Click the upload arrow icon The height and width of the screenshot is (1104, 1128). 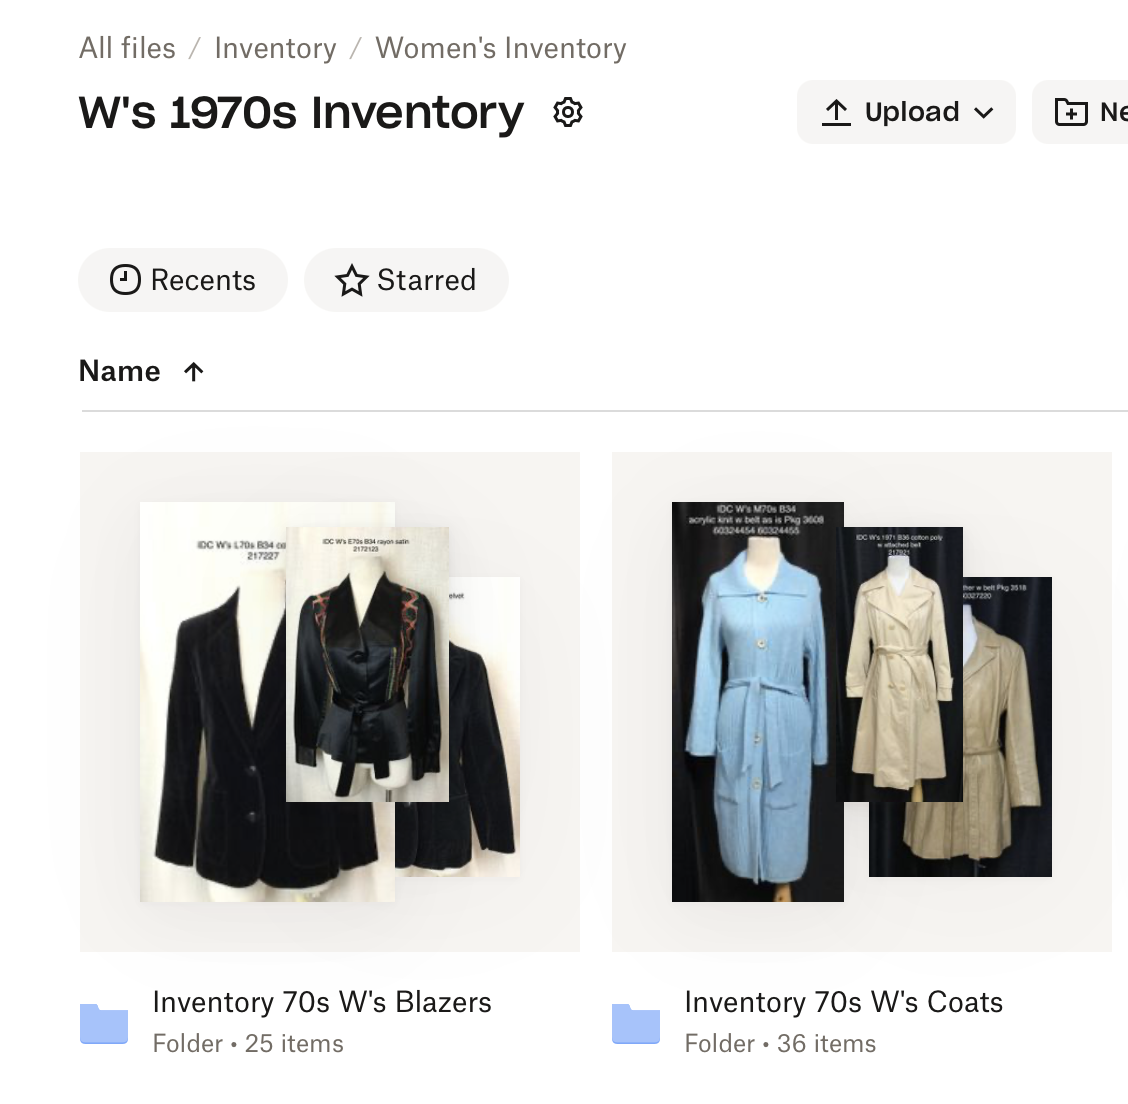tap(836, 112)
